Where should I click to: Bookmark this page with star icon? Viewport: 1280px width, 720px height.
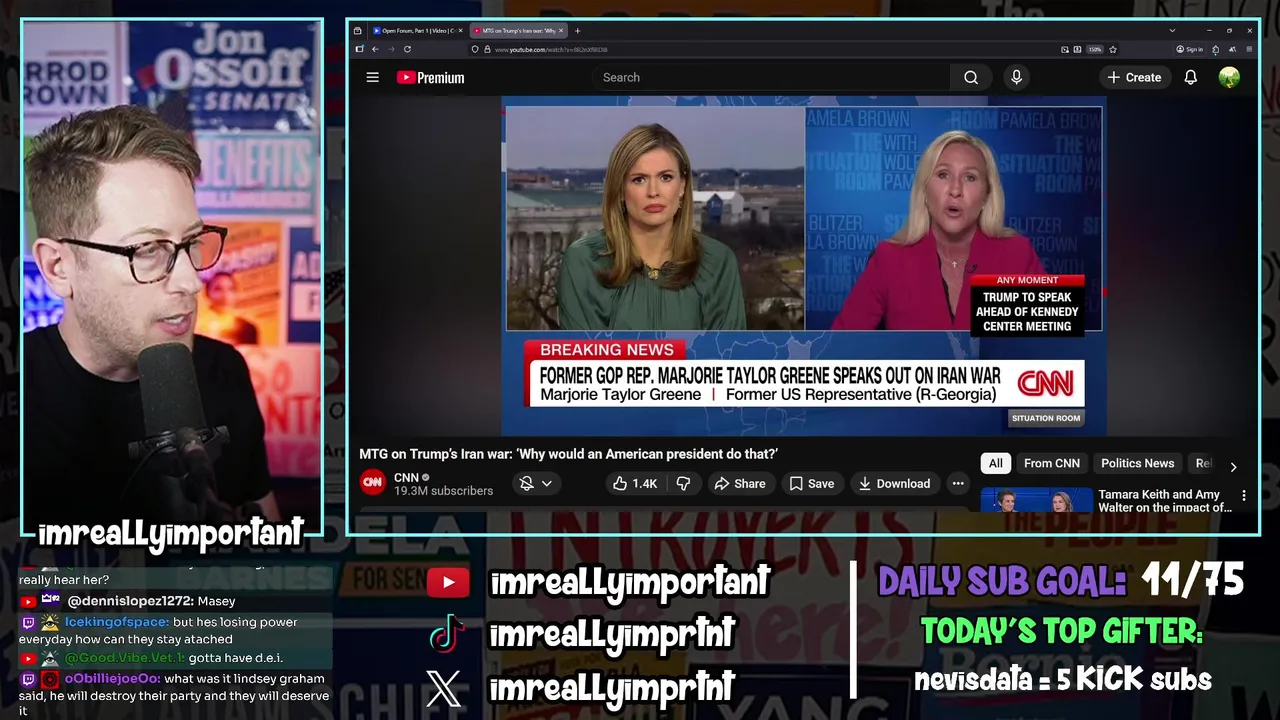1112,49
